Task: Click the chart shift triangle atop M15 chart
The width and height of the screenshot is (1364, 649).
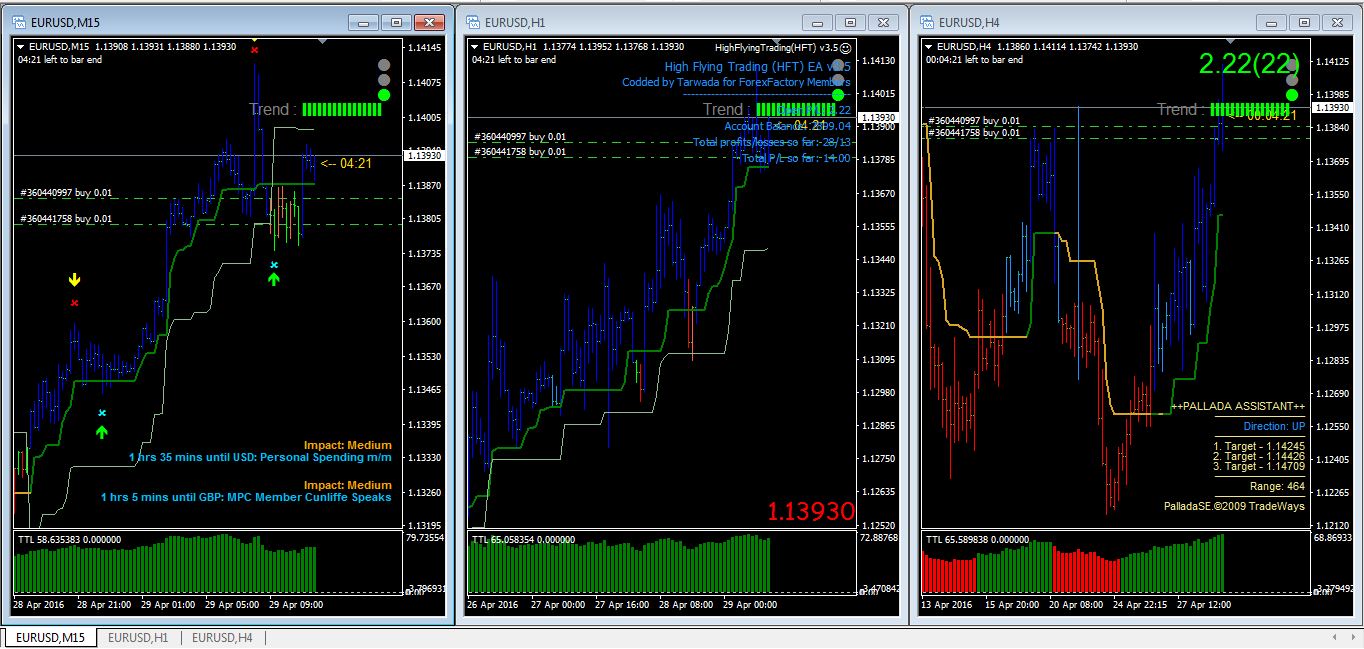Action: point(321,41)
